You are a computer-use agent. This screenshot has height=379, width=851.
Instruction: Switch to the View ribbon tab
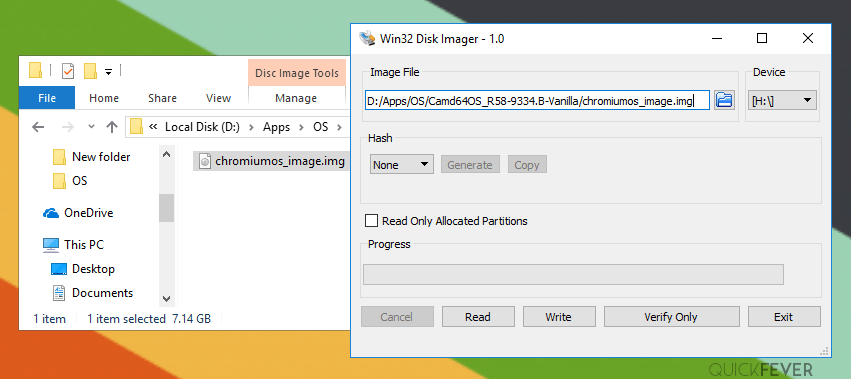click(x=218, y=98)
